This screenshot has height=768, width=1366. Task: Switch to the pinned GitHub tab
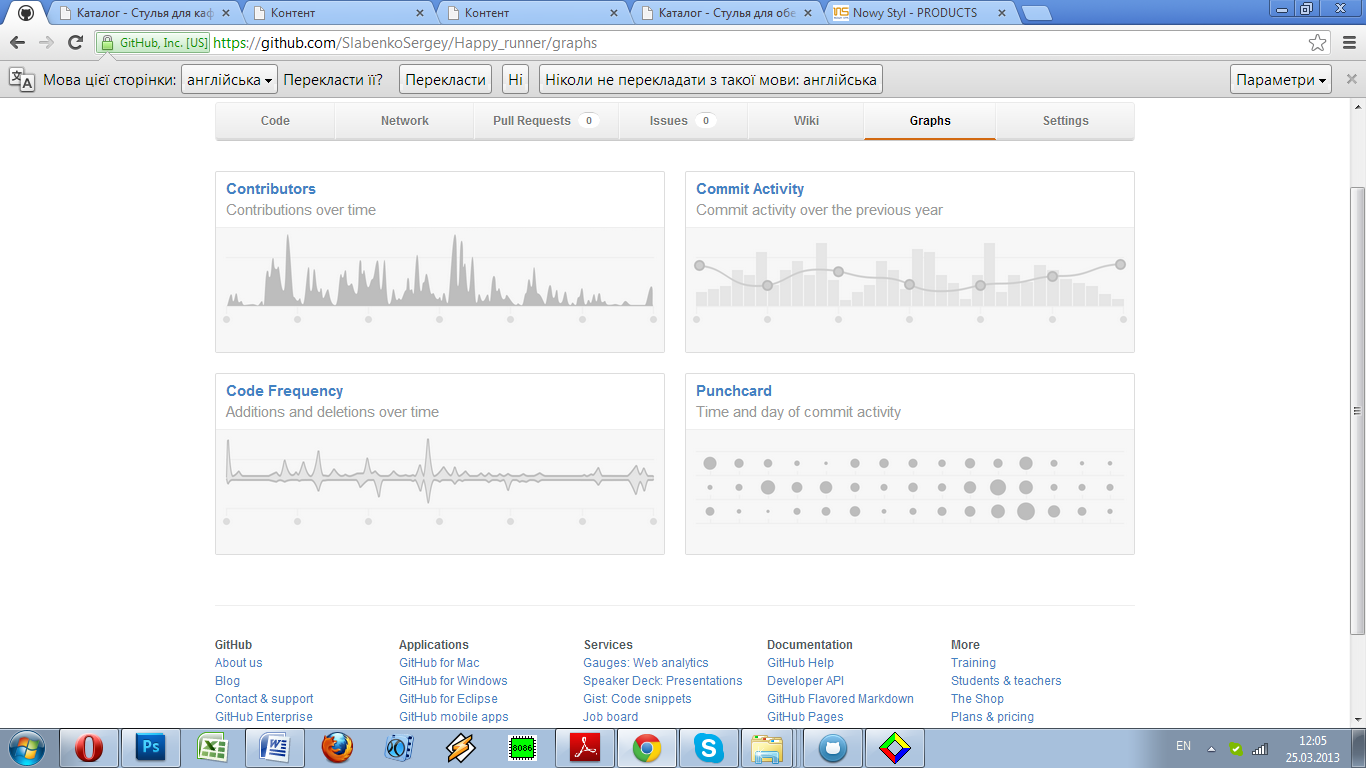pyautogui.click(x=26, y=13)
